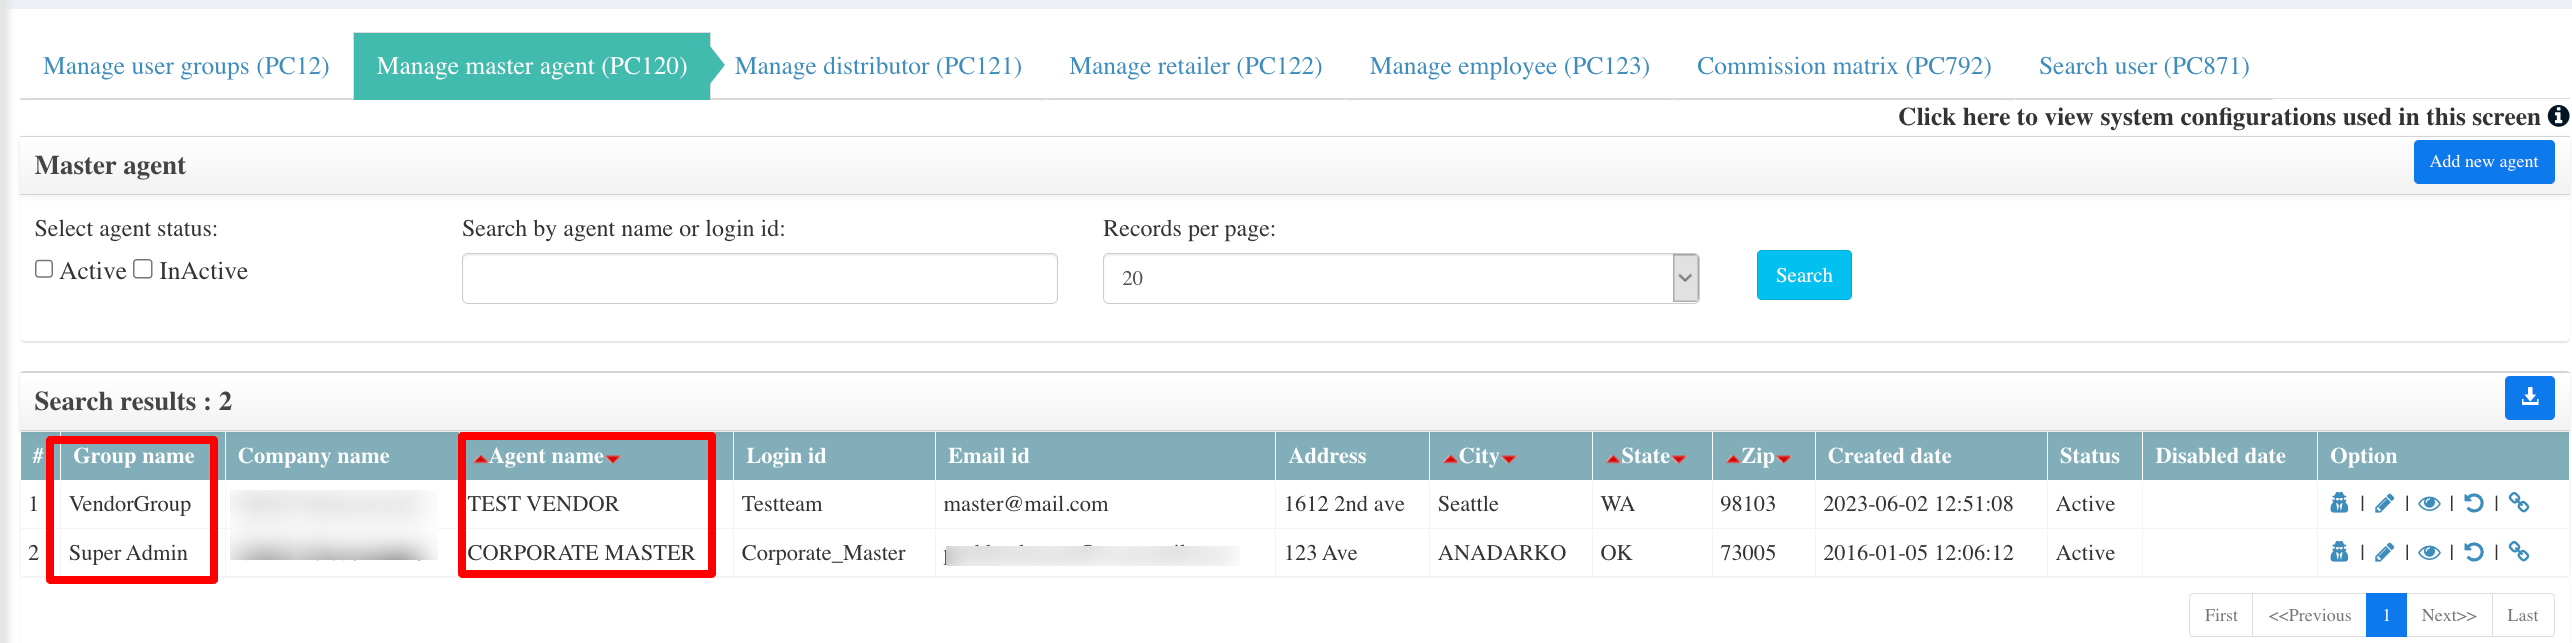Click the chain link icon for CORPORATE MASTER

[2519, 552]
